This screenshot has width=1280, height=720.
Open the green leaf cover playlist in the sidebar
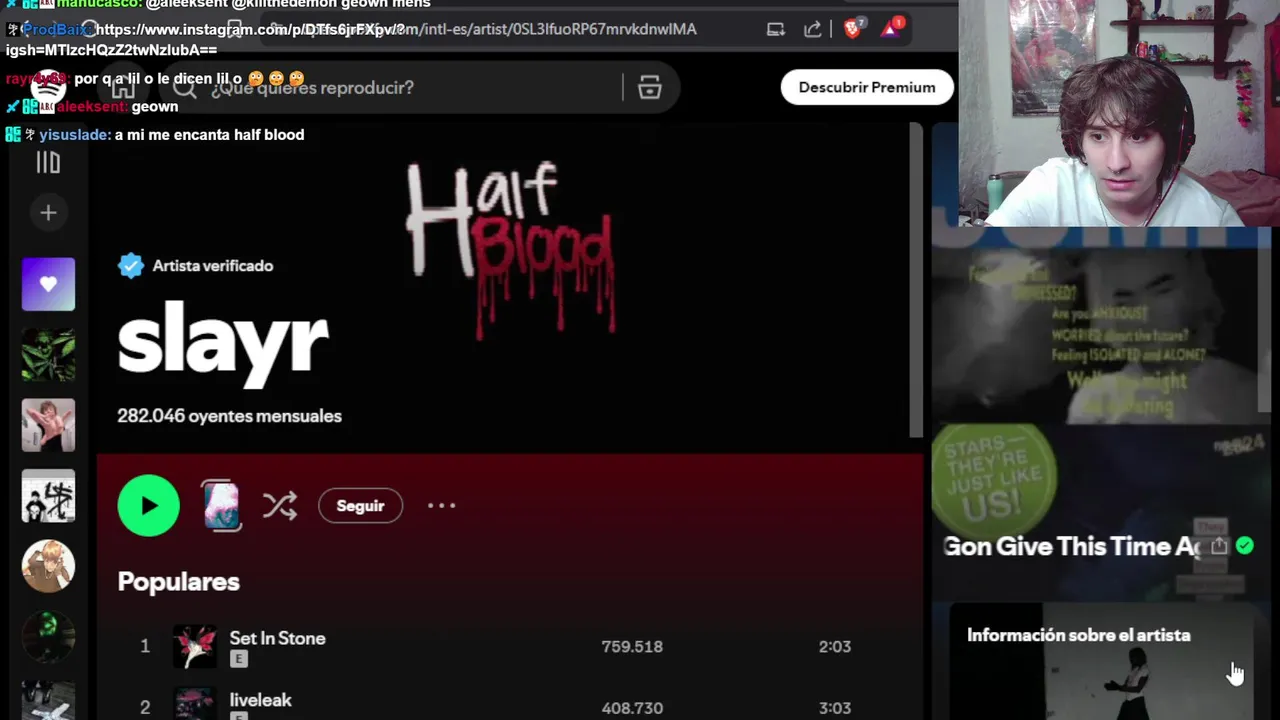tap(48, 355)
